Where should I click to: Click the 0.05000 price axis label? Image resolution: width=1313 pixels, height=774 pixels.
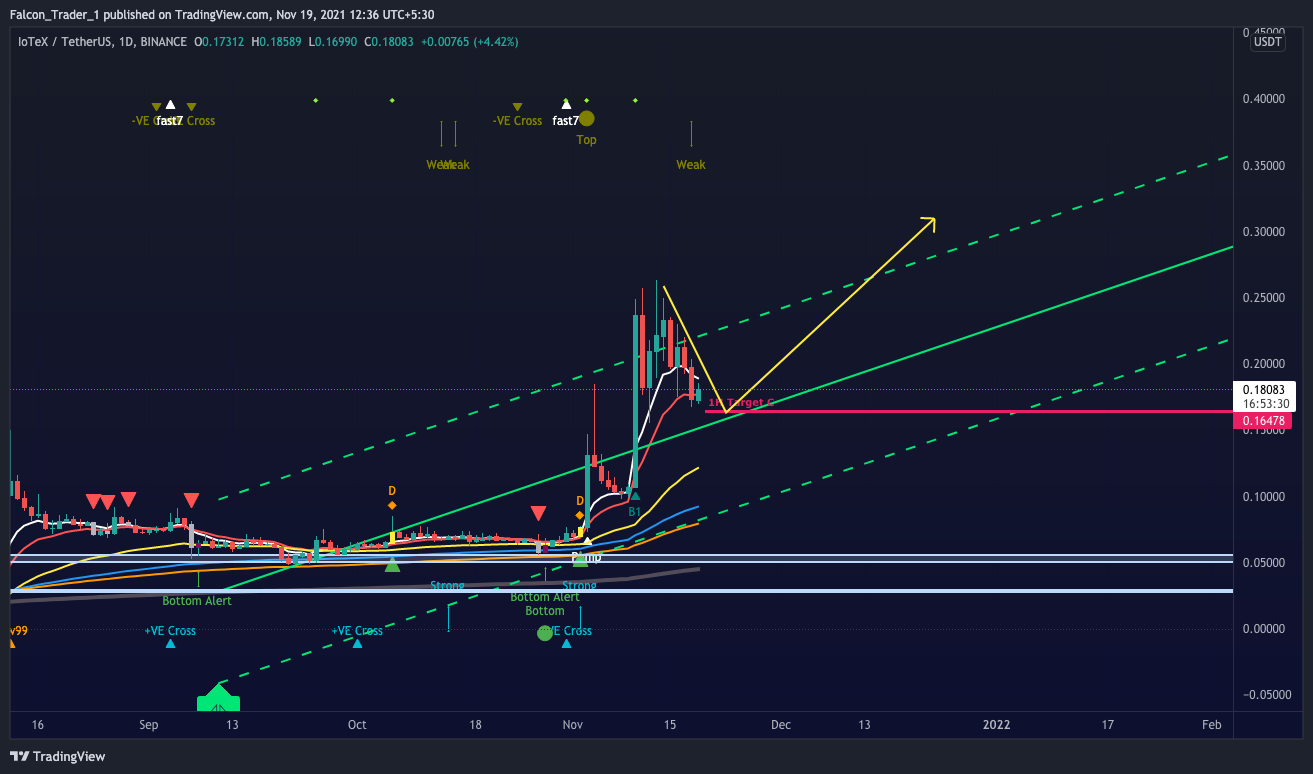click(1263, 563)
